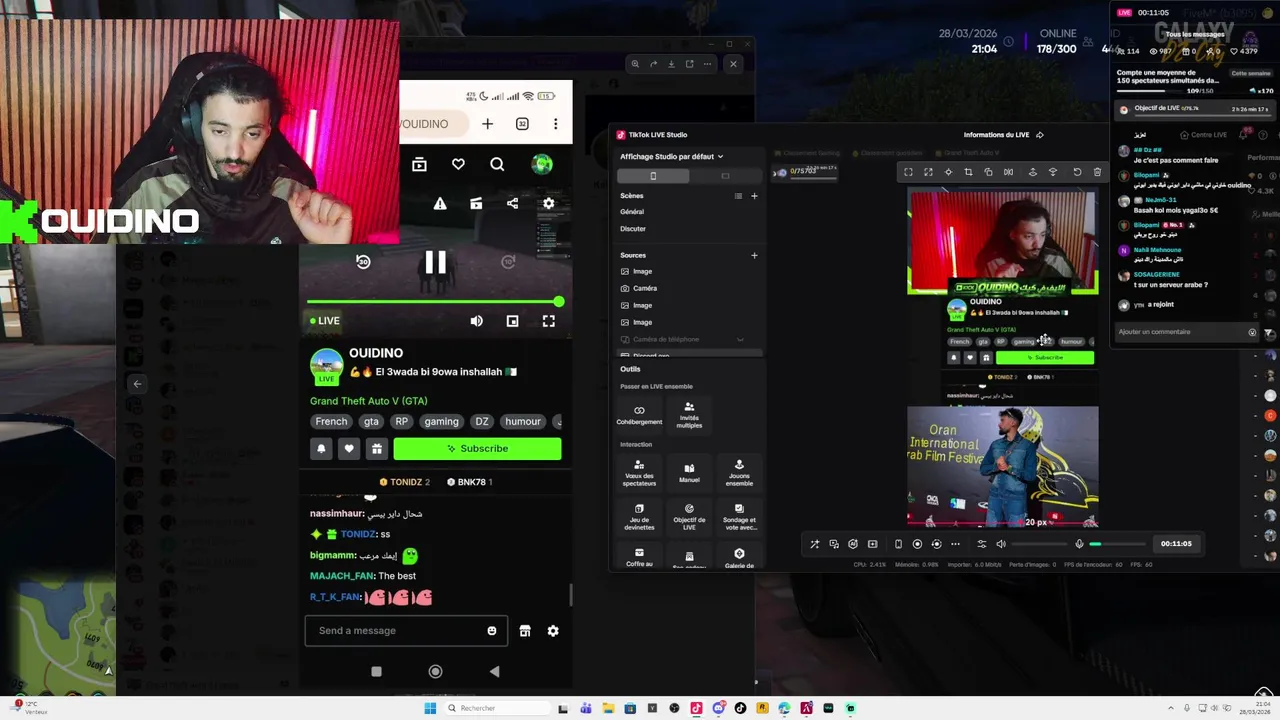
Task: Open the Kick following heart icon
Action: point(458,164)
